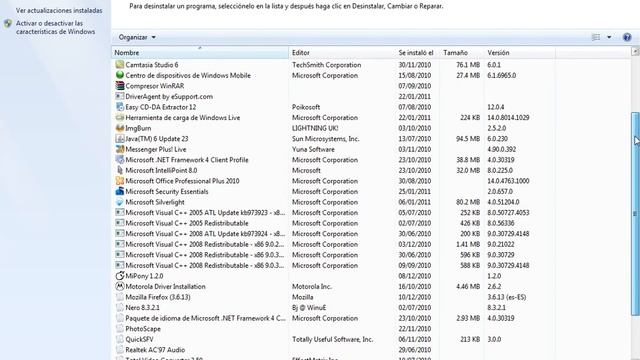
Task: Open the Organizar dropdown menu
Action: (137, 37)
